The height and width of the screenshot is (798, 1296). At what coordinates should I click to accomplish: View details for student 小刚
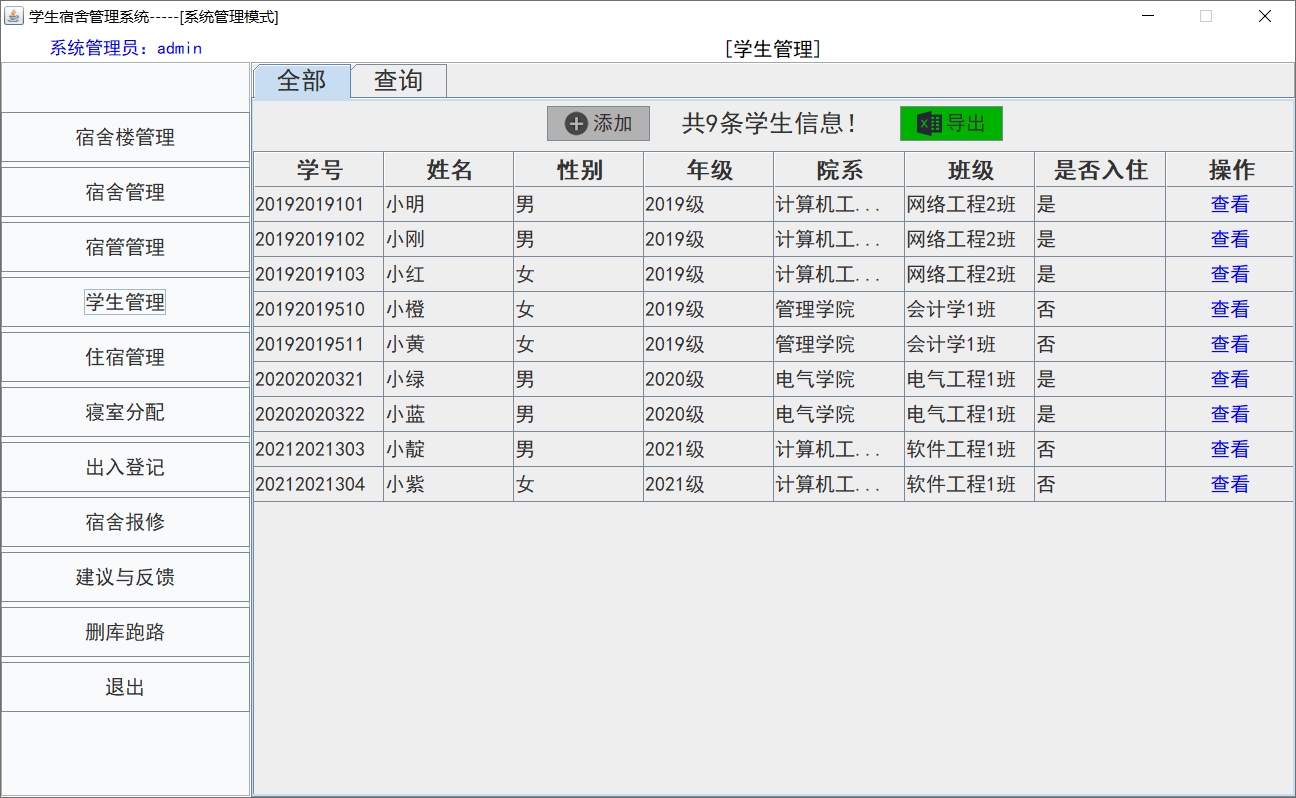pyautogui.click(x=1230, y=239)
